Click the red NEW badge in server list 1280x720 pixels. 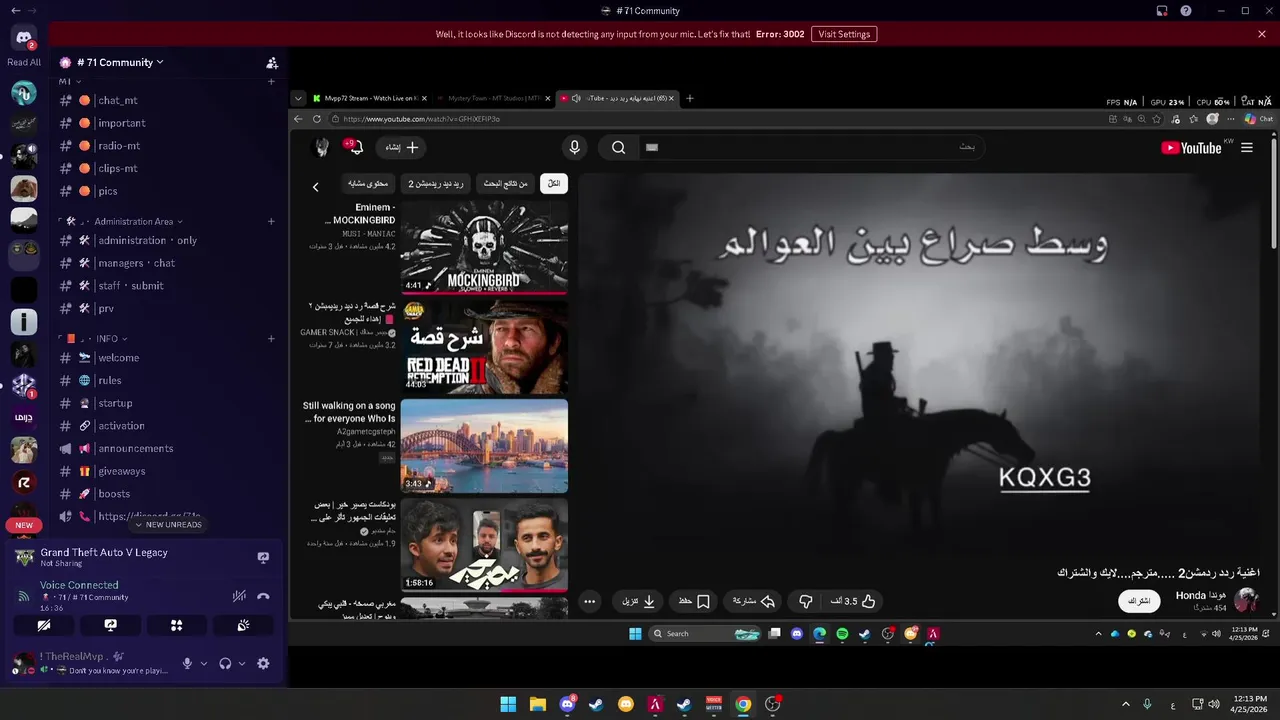tap(24, 525)
